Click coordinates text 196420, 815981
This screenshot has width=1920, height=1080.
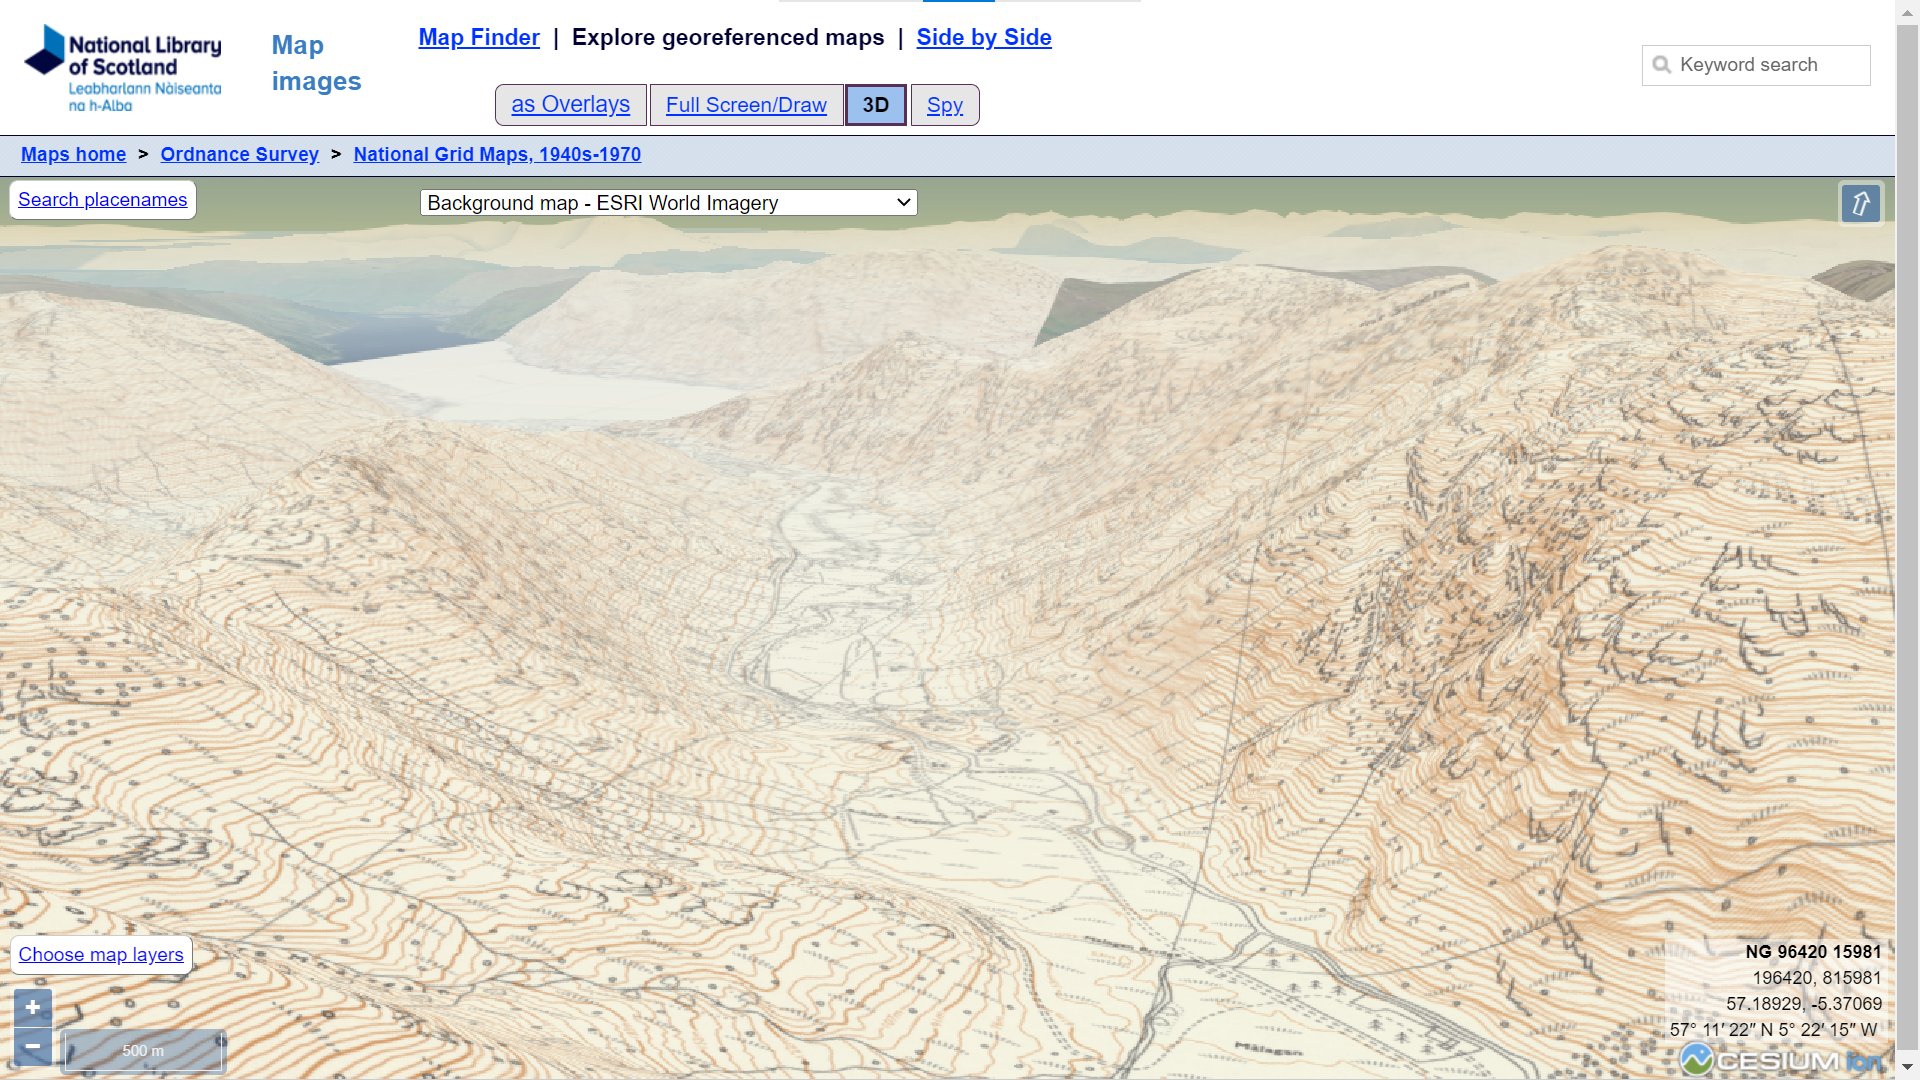[1817, 978]
